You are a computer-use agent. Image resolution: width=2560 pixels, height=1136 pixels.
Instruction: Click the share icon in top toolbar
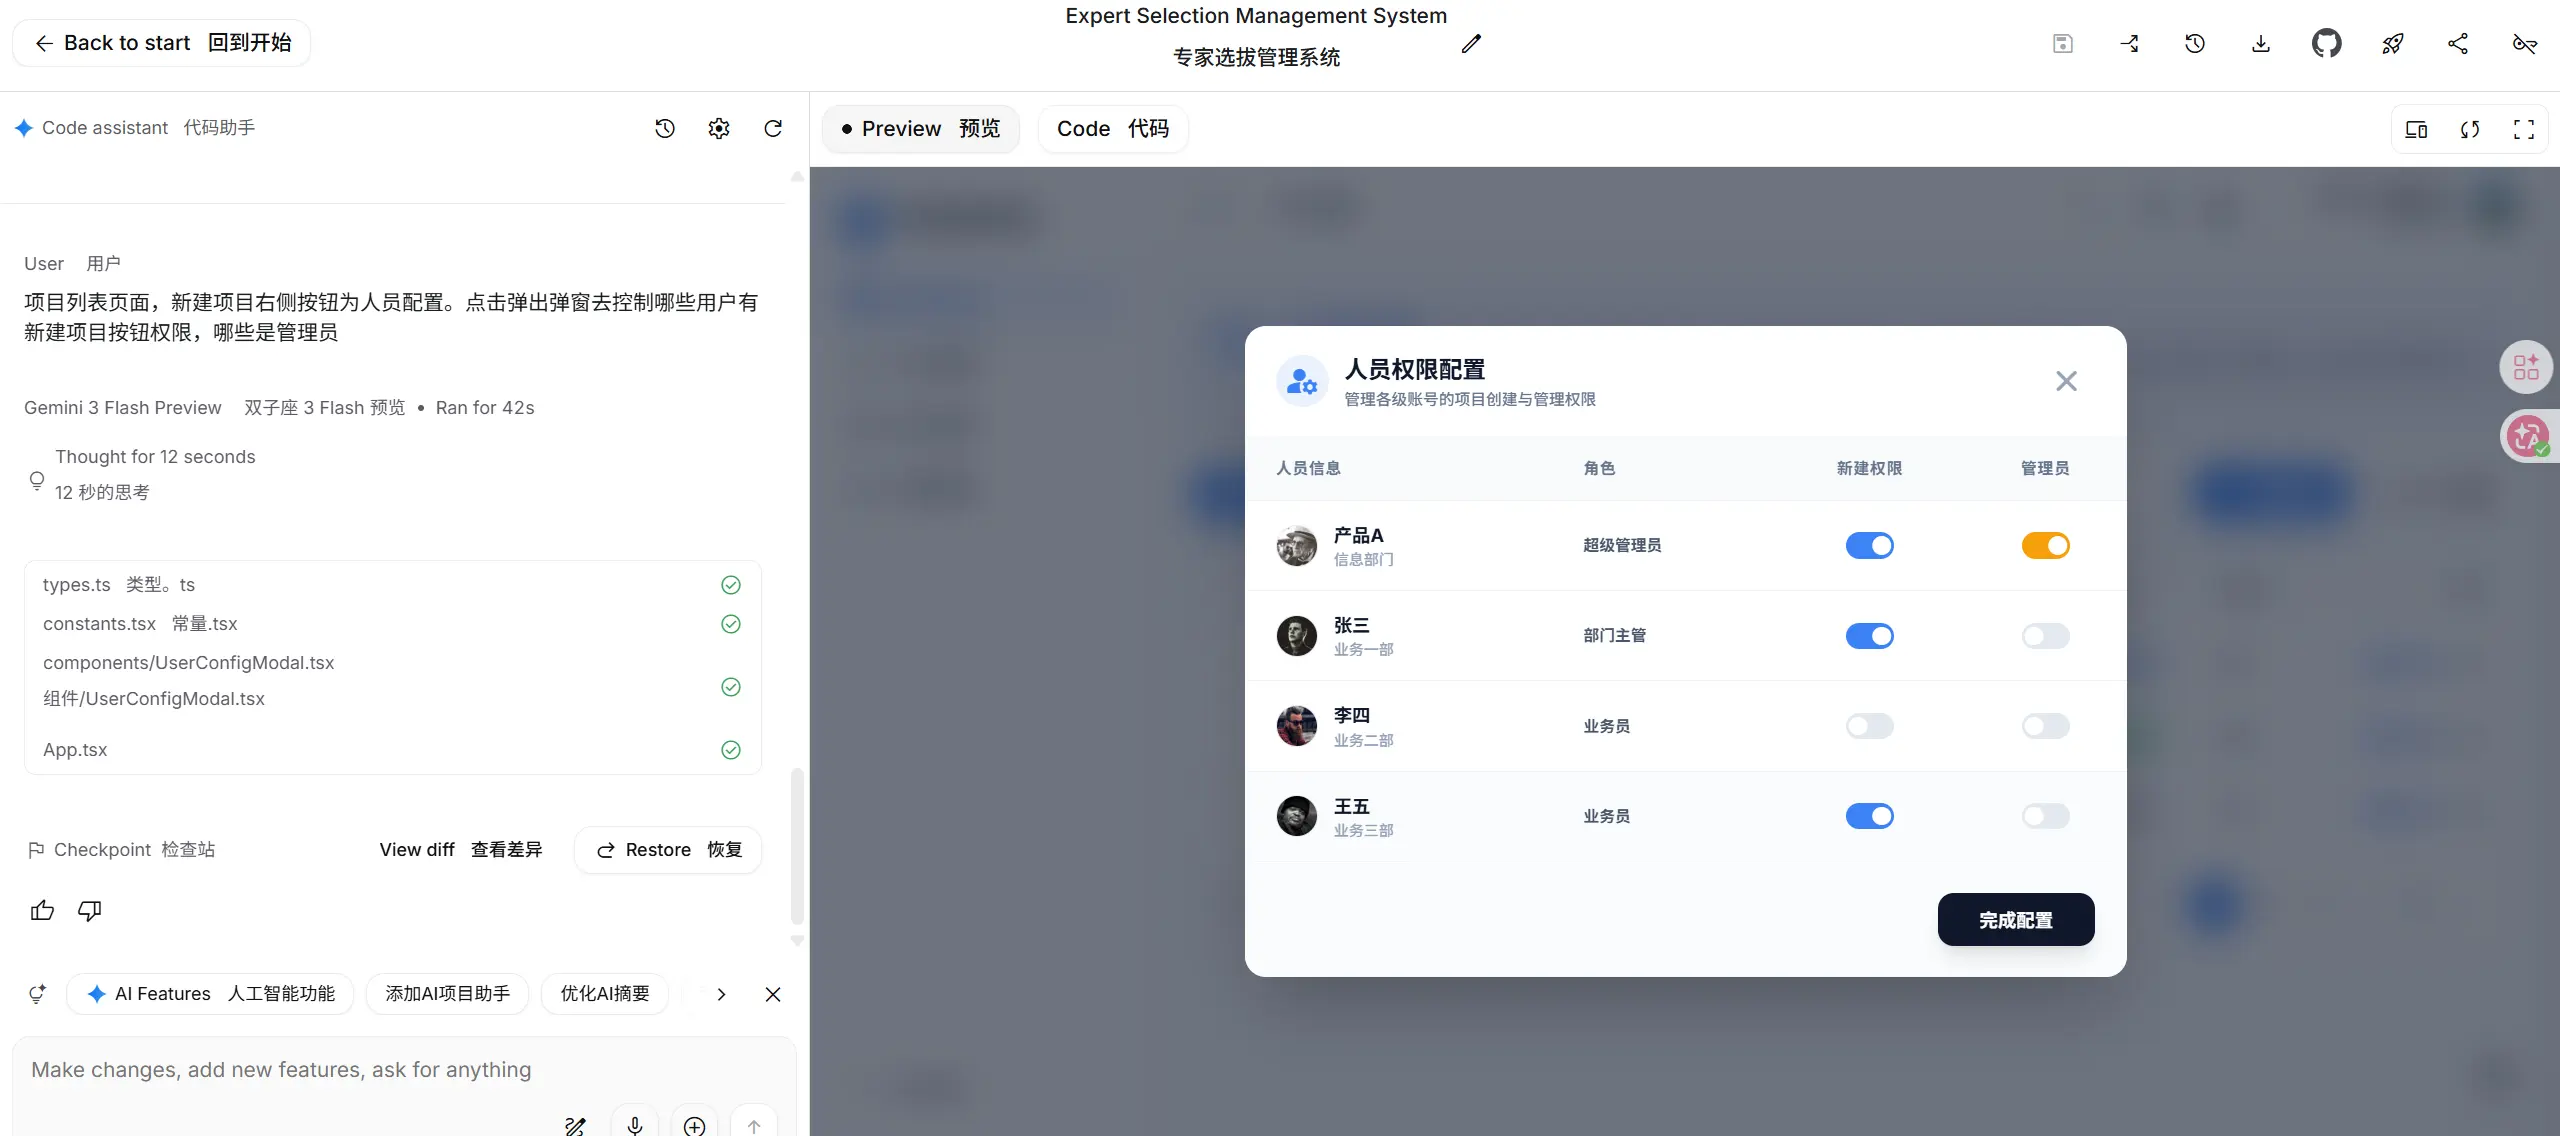[x=2458, y=43]
